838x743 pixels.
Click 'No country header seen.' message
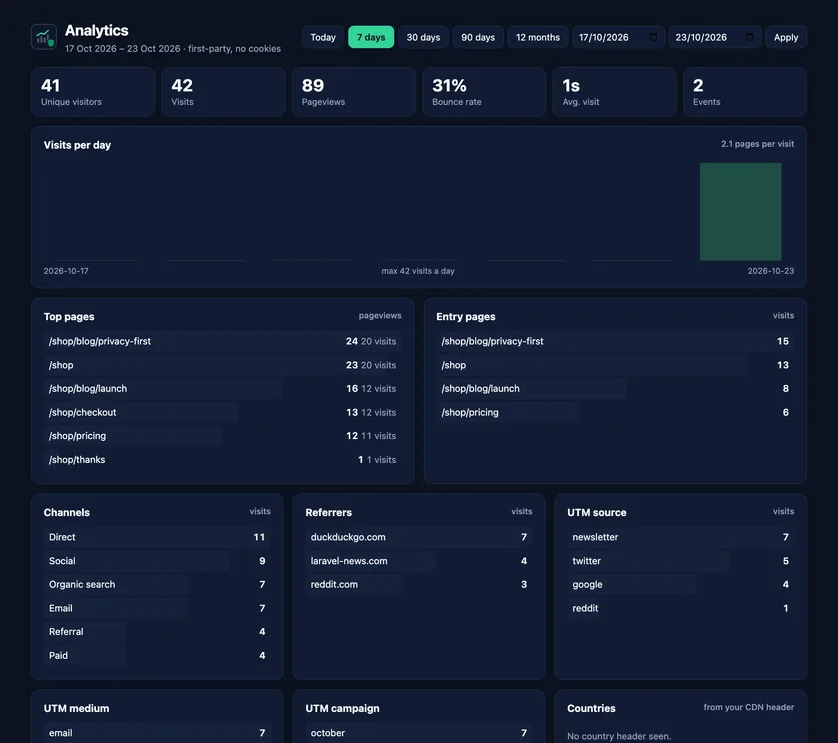pos(619,736)
